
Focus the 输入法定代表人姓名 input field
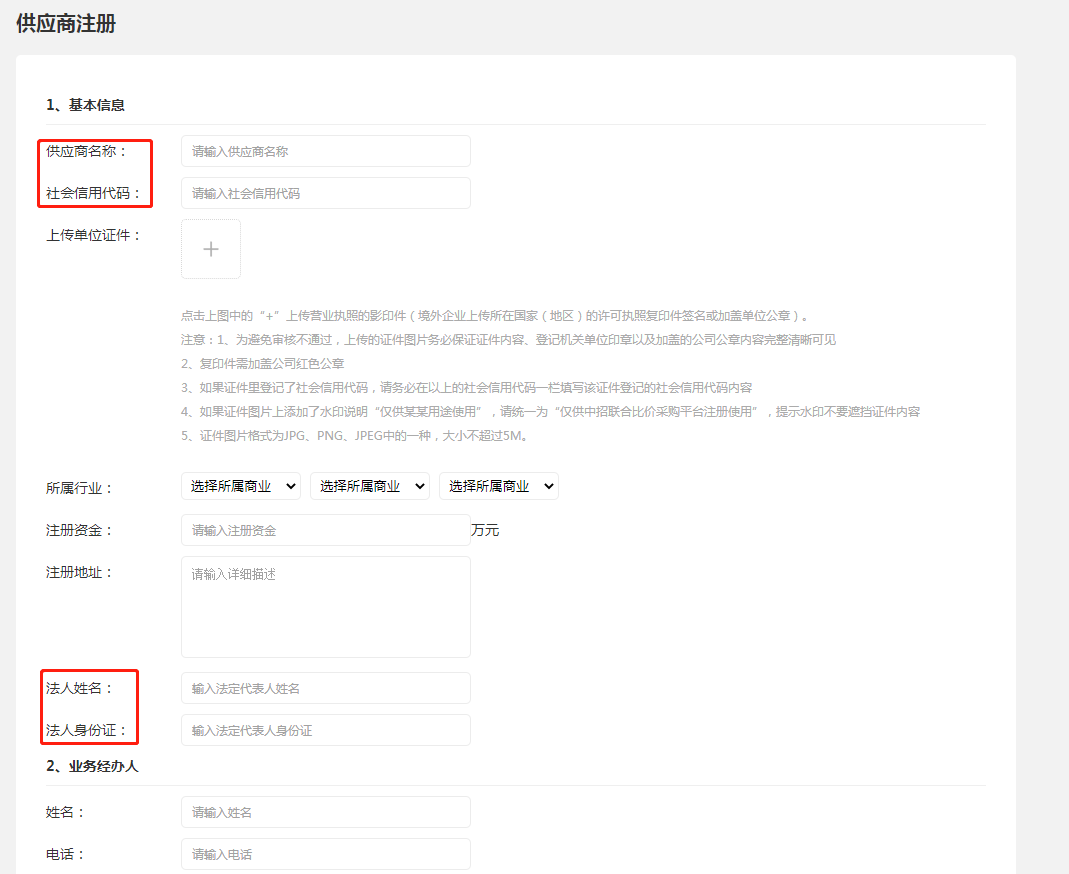coord(326,689)
